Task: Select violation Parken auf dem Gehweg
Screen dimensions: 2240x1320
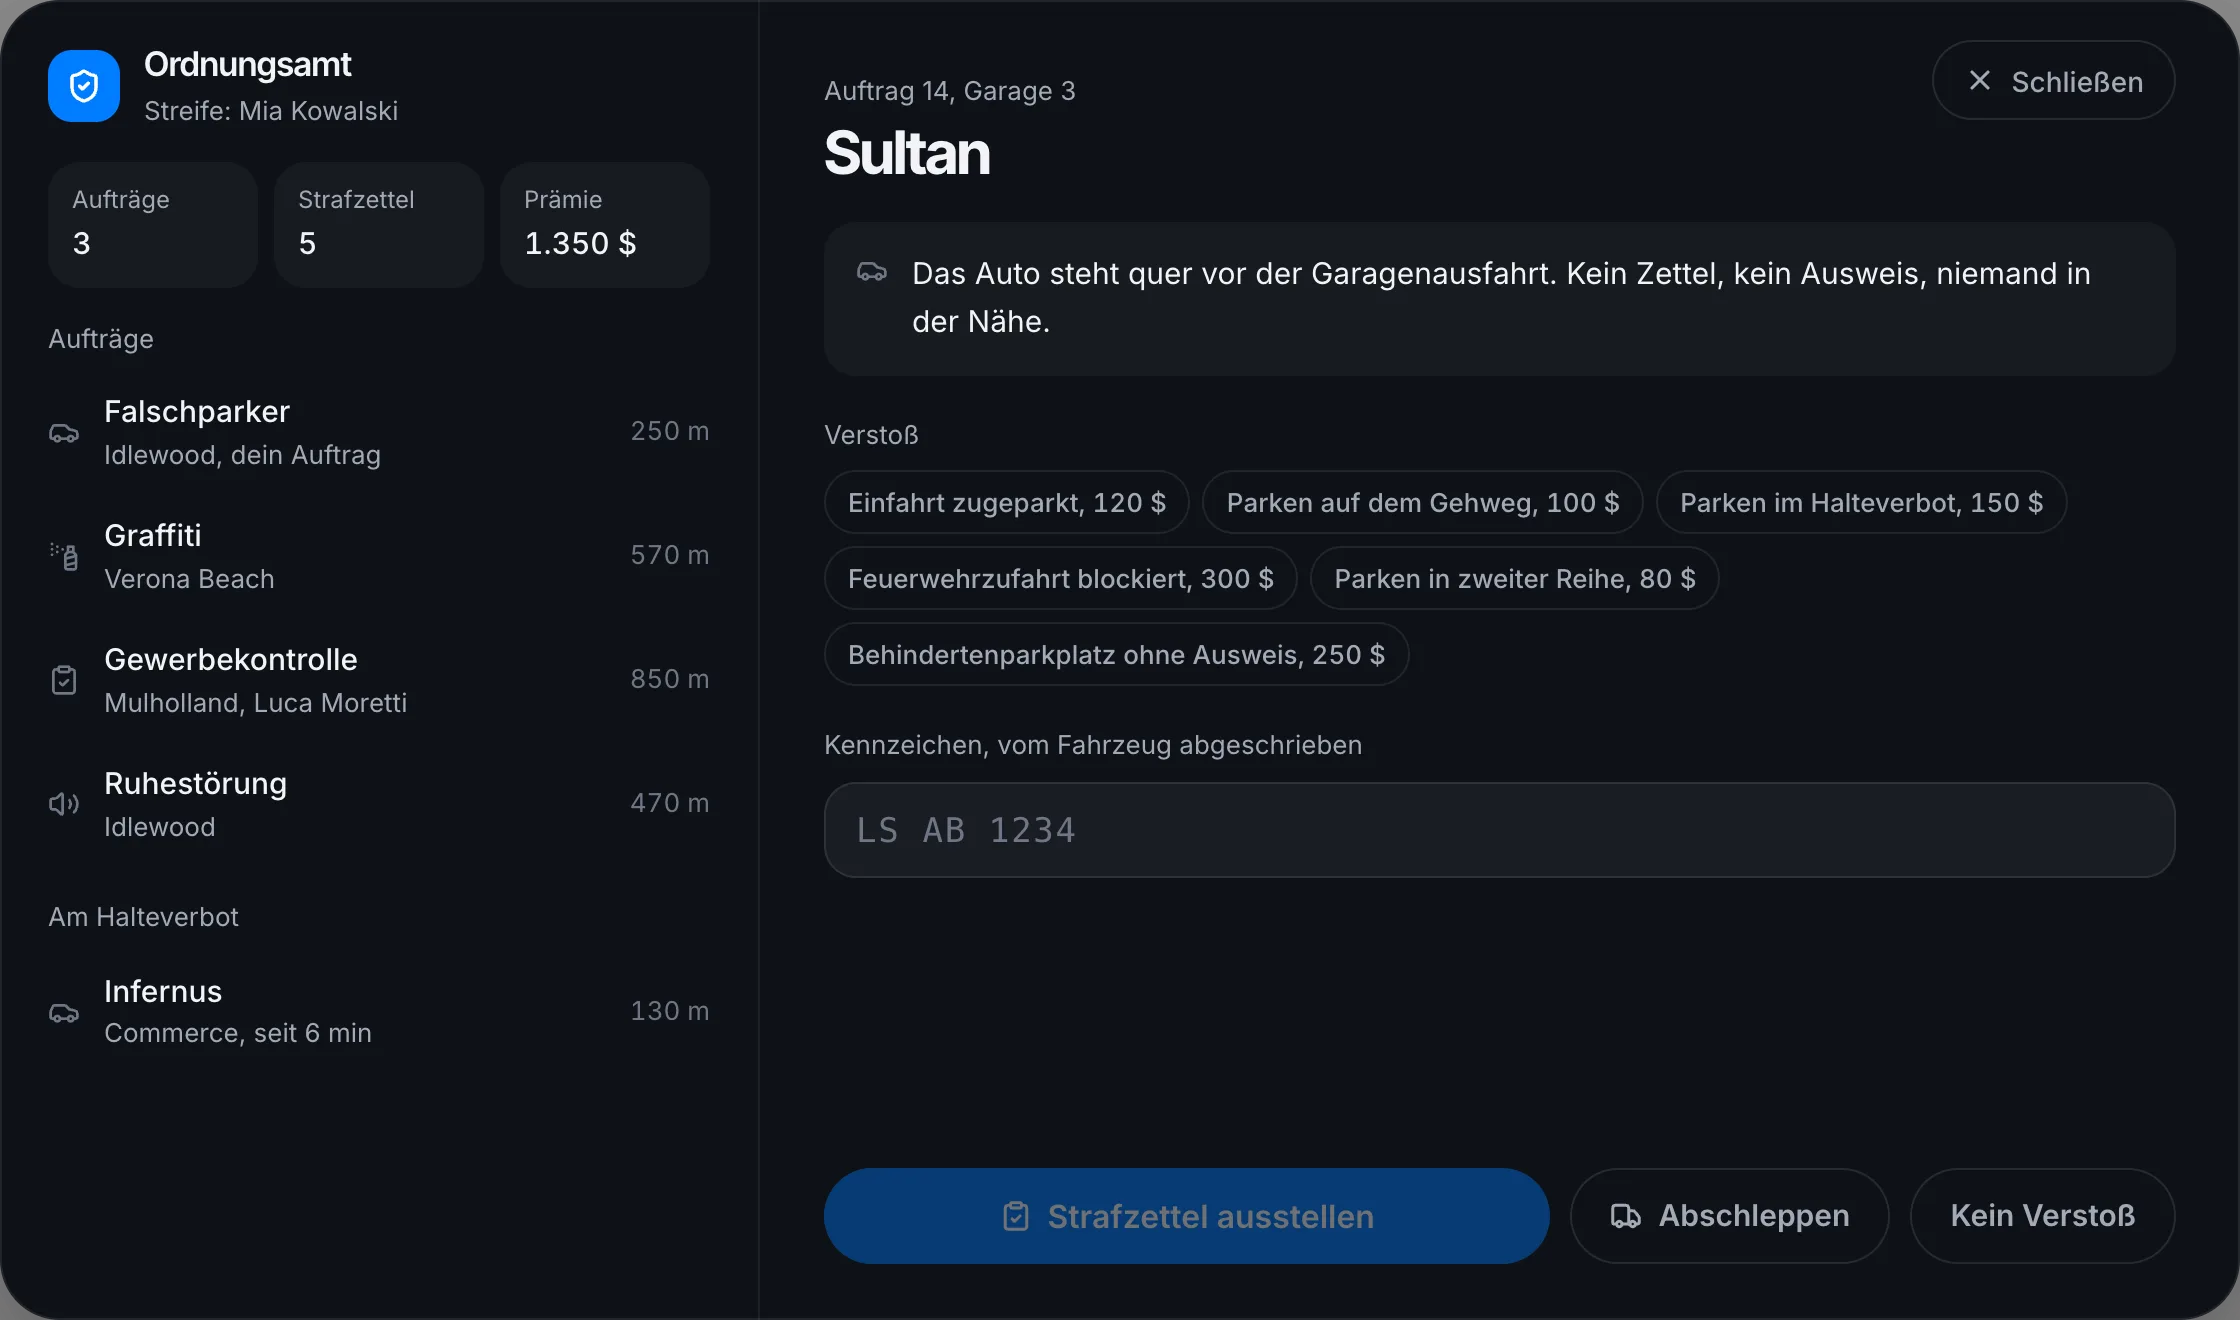Action: (x=1422, y=502)
